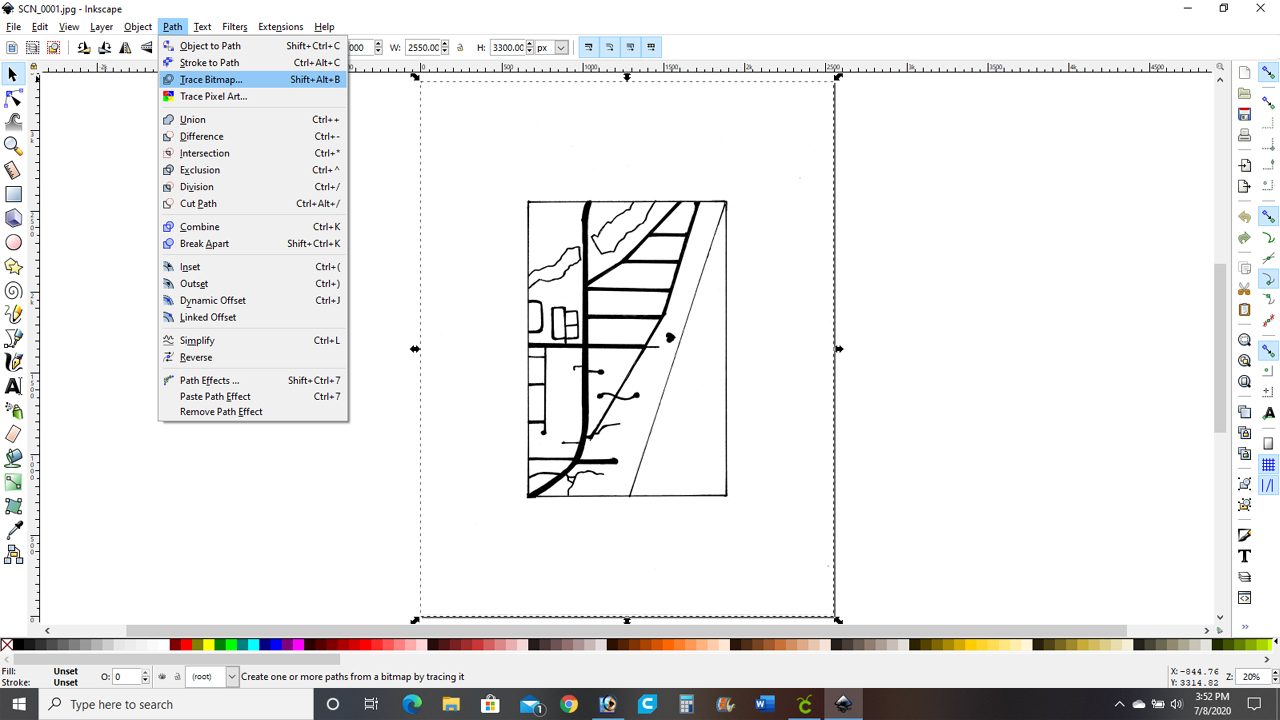Open Text and Font dialog icon
The height and width of the screenshot is (720, 1280).
pos(1244,556)
